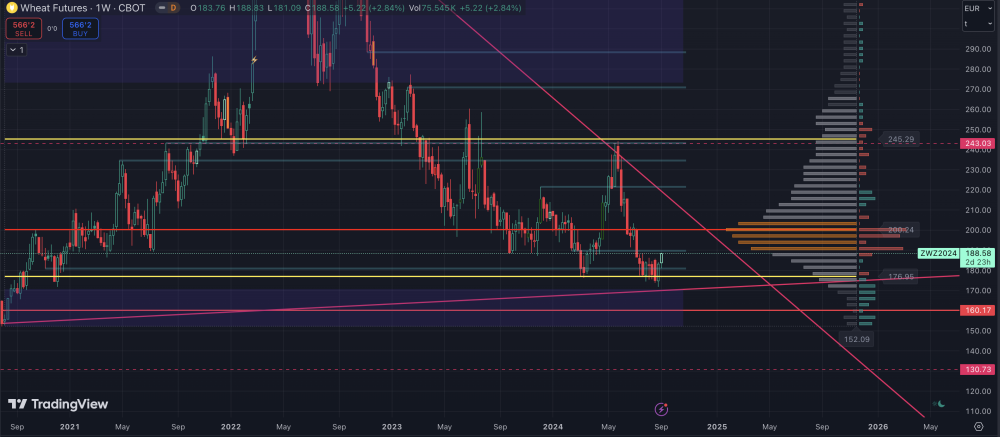Click the 200.24 level label
Screen dimensions: 1000x437
(x=900, y=230)
